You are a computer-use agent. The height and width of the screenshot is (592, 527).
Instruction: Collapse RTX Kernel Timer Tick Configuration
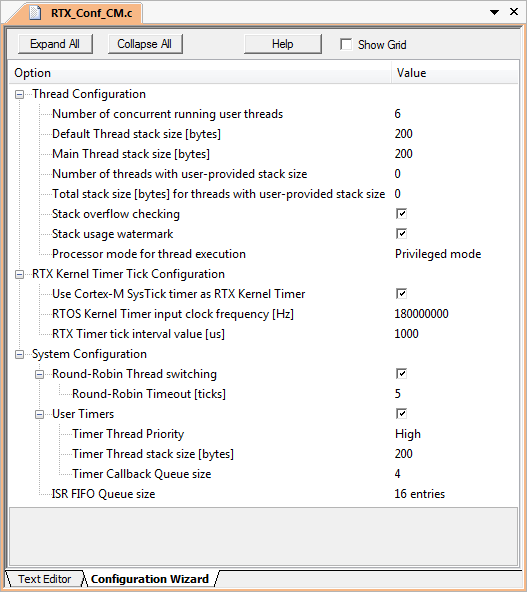coord(19,274)
